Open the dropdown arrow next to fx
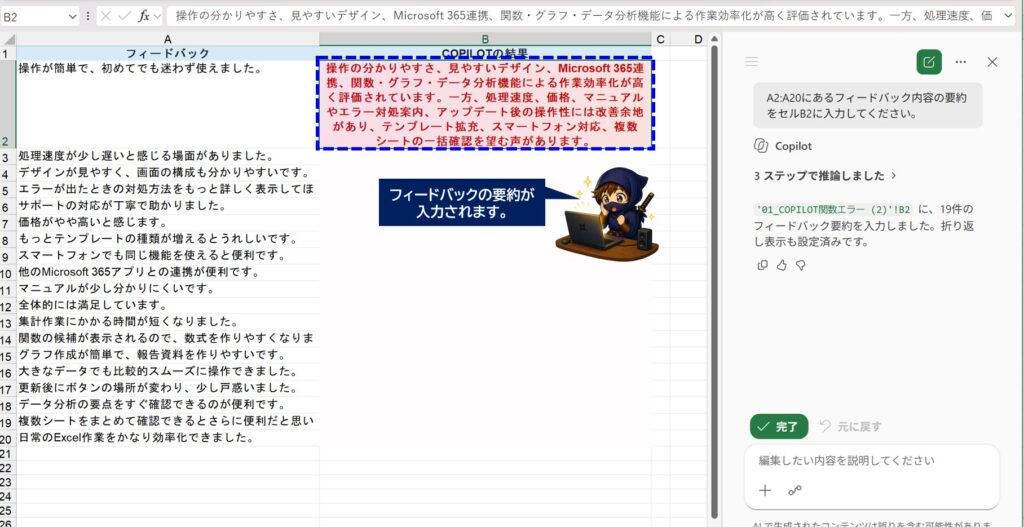 (157, 16)
